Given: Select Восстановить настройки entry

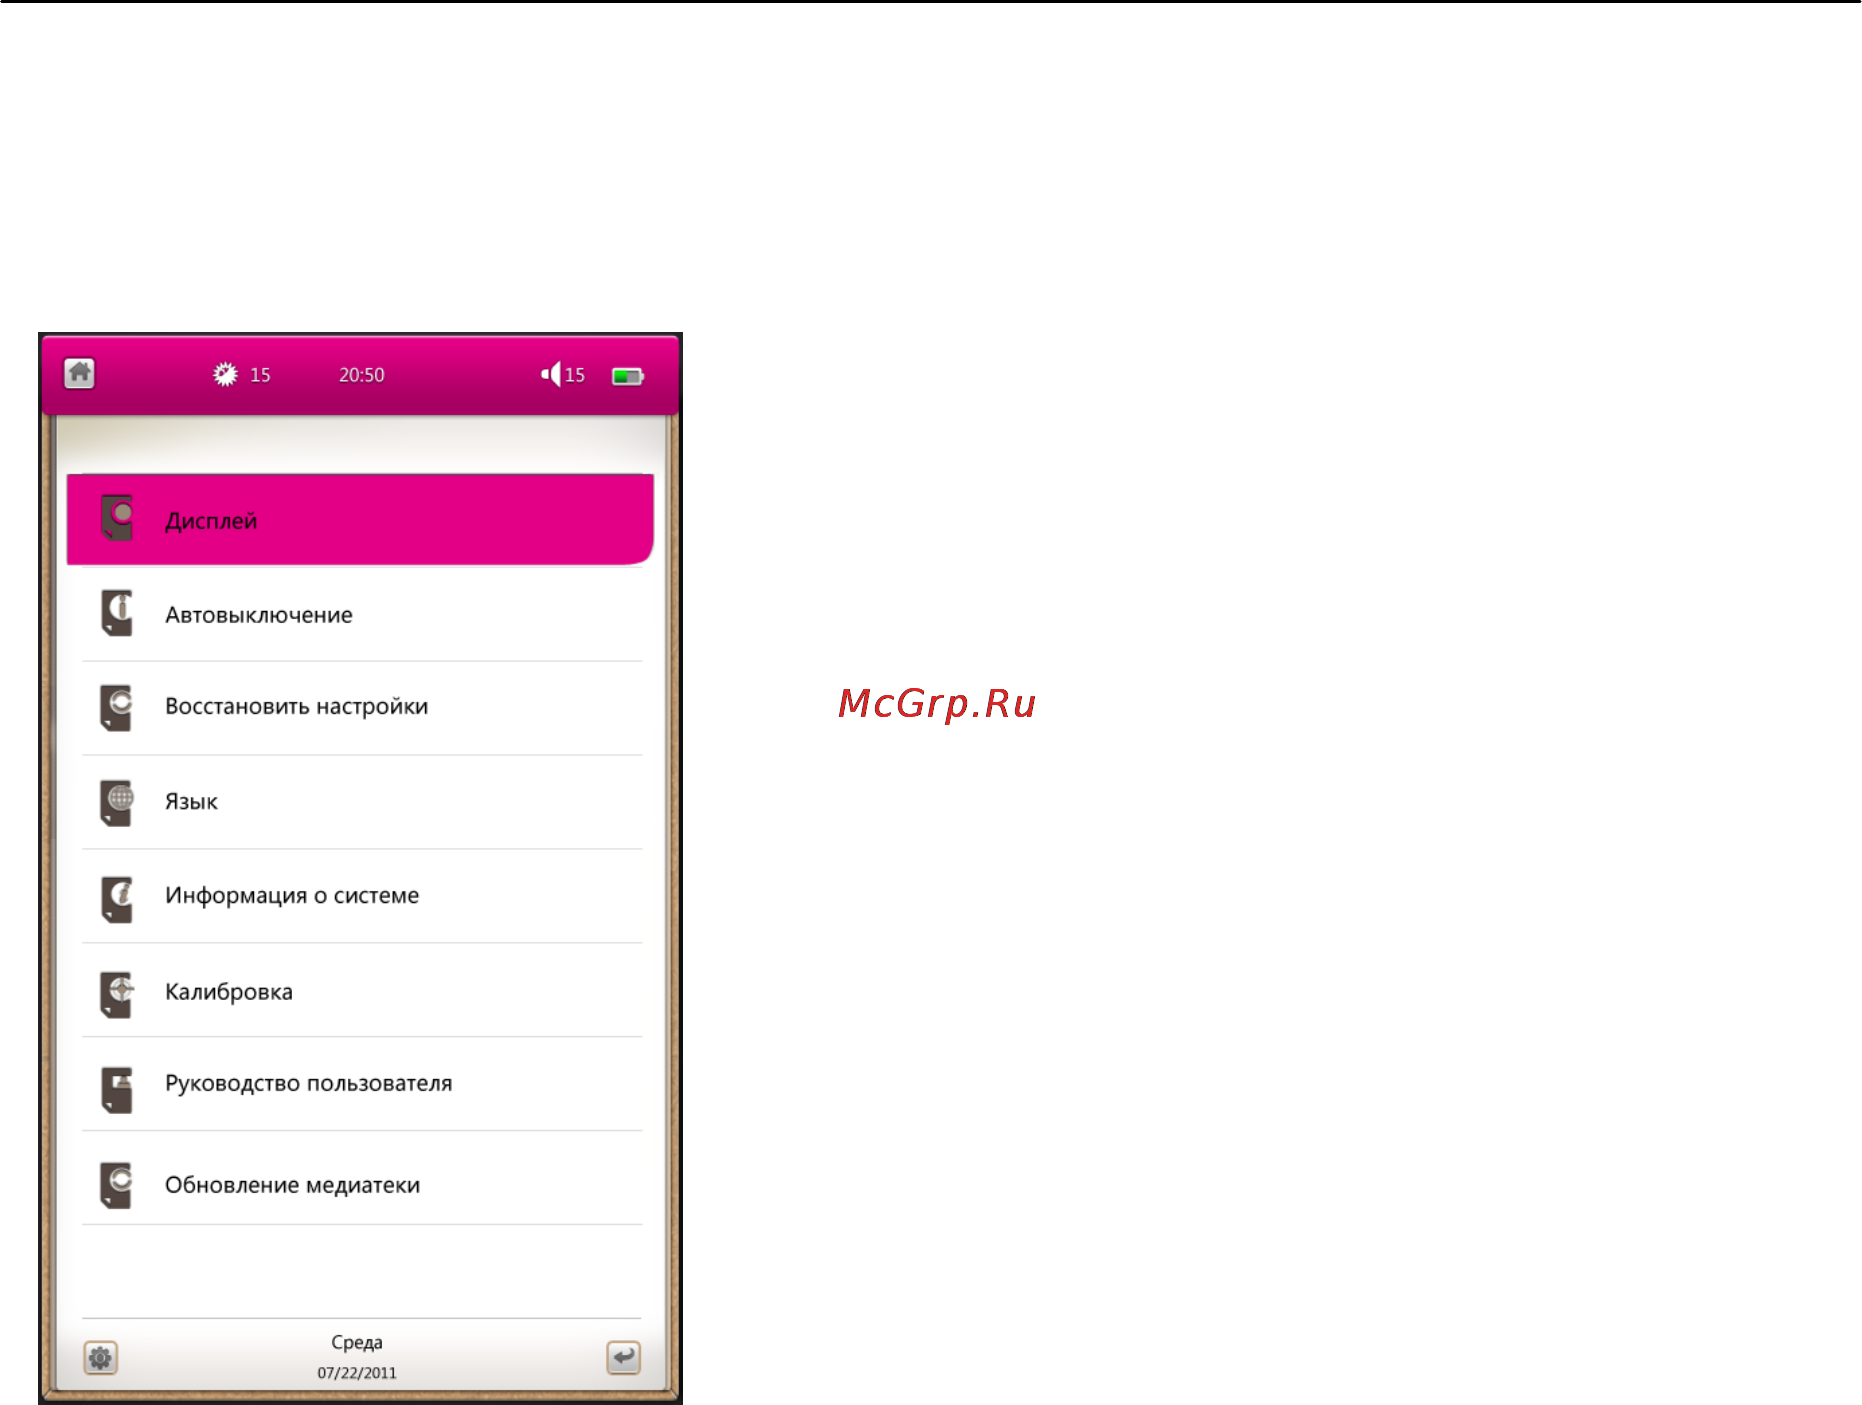Looking at the screenshot, I should pos(362,707).
